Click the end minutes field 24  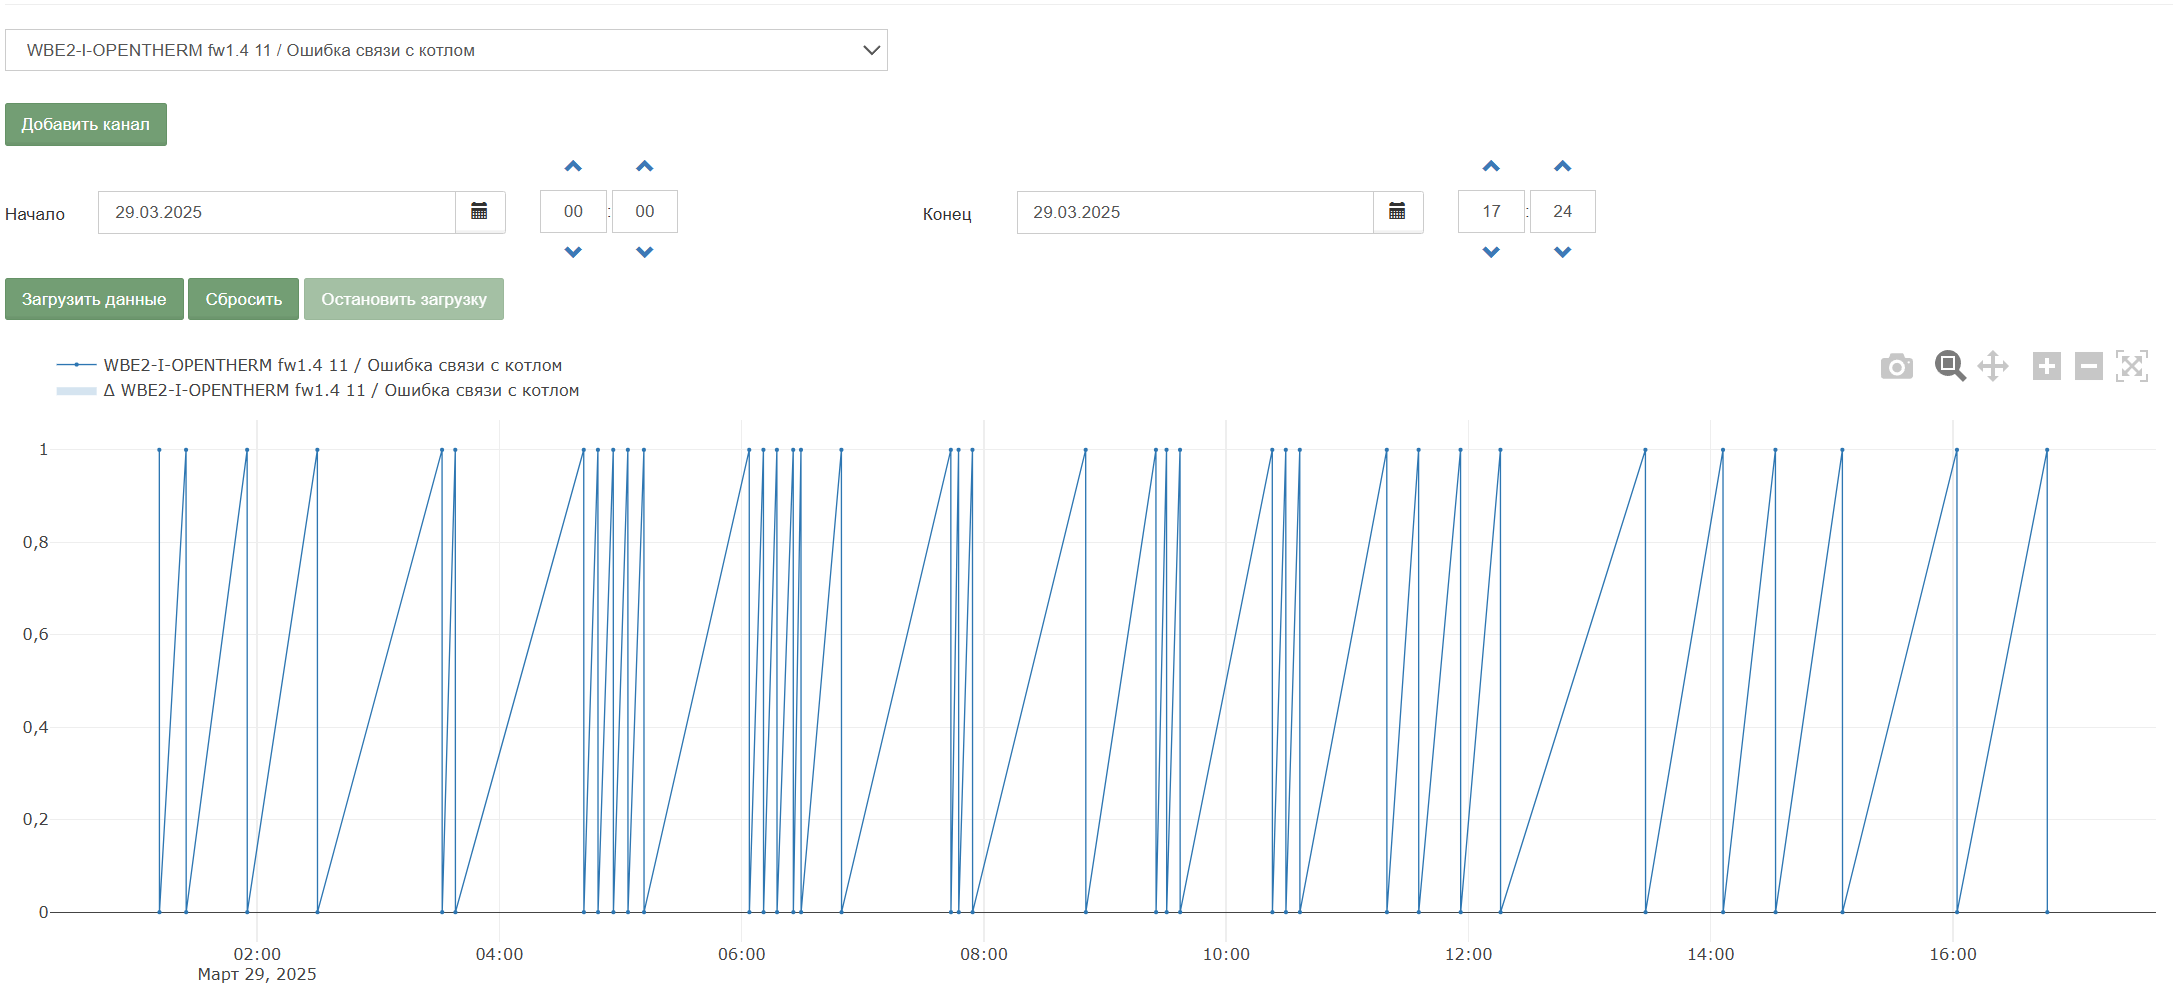click(x=1563, y=211)
